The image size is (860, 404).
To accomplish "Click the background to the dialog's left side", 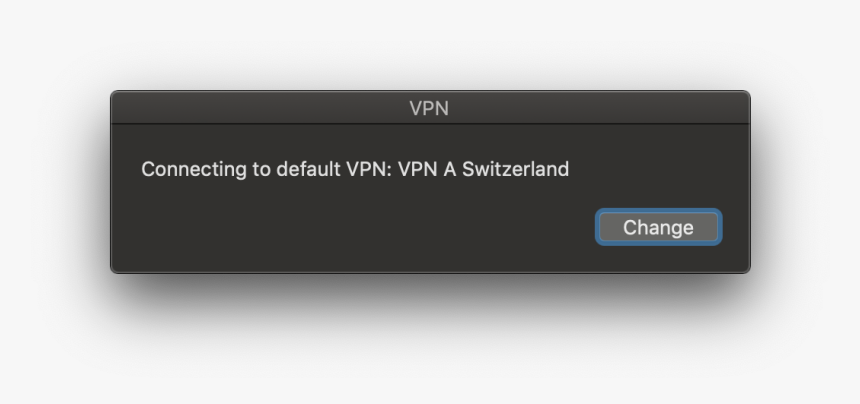I will 49,181.
